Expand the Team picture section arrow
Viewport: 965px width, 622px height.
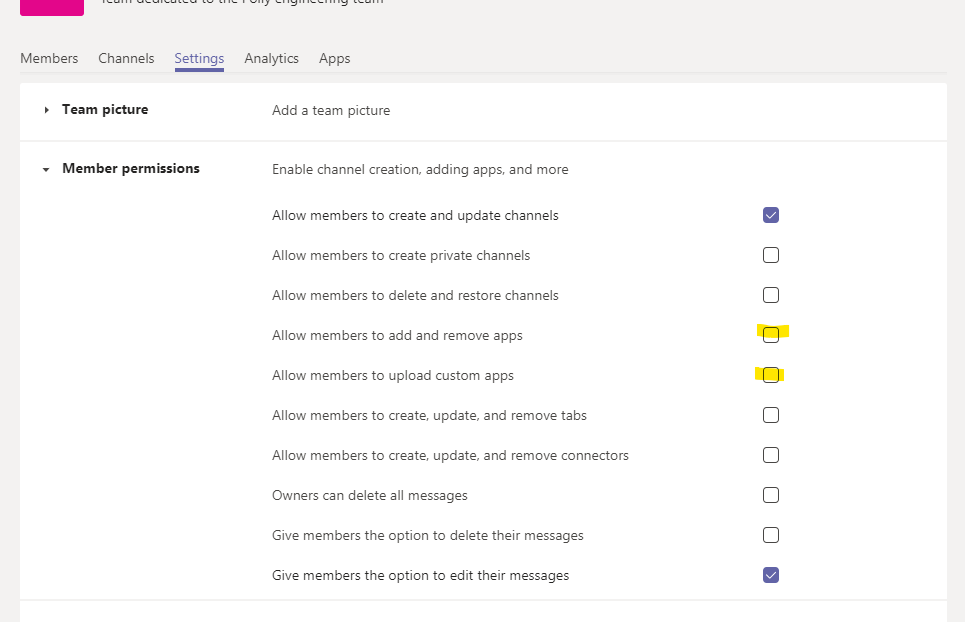pyautogui.click(x=46, y=110)
